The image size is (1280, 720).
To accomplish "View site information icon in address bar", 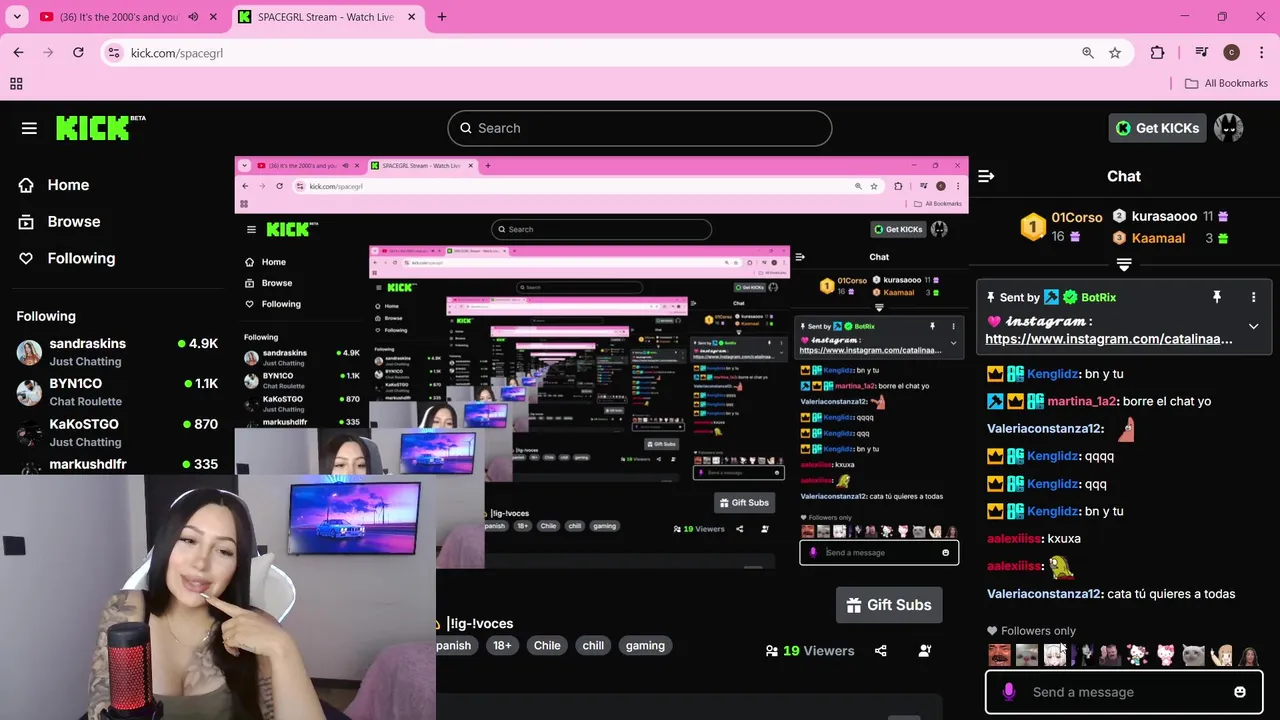I will pyautogui.click(x=113, y=53).
